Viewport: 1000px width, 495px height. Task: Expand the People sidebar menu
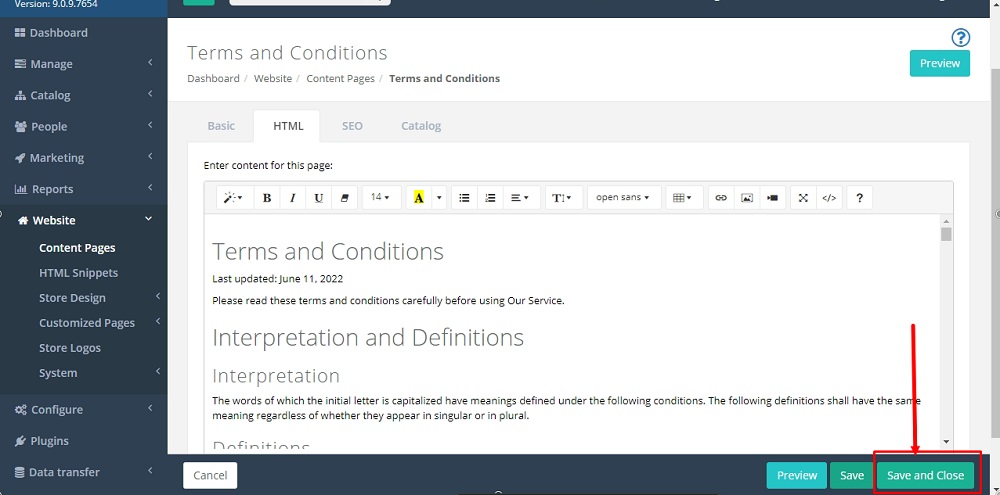coord(84,126)
